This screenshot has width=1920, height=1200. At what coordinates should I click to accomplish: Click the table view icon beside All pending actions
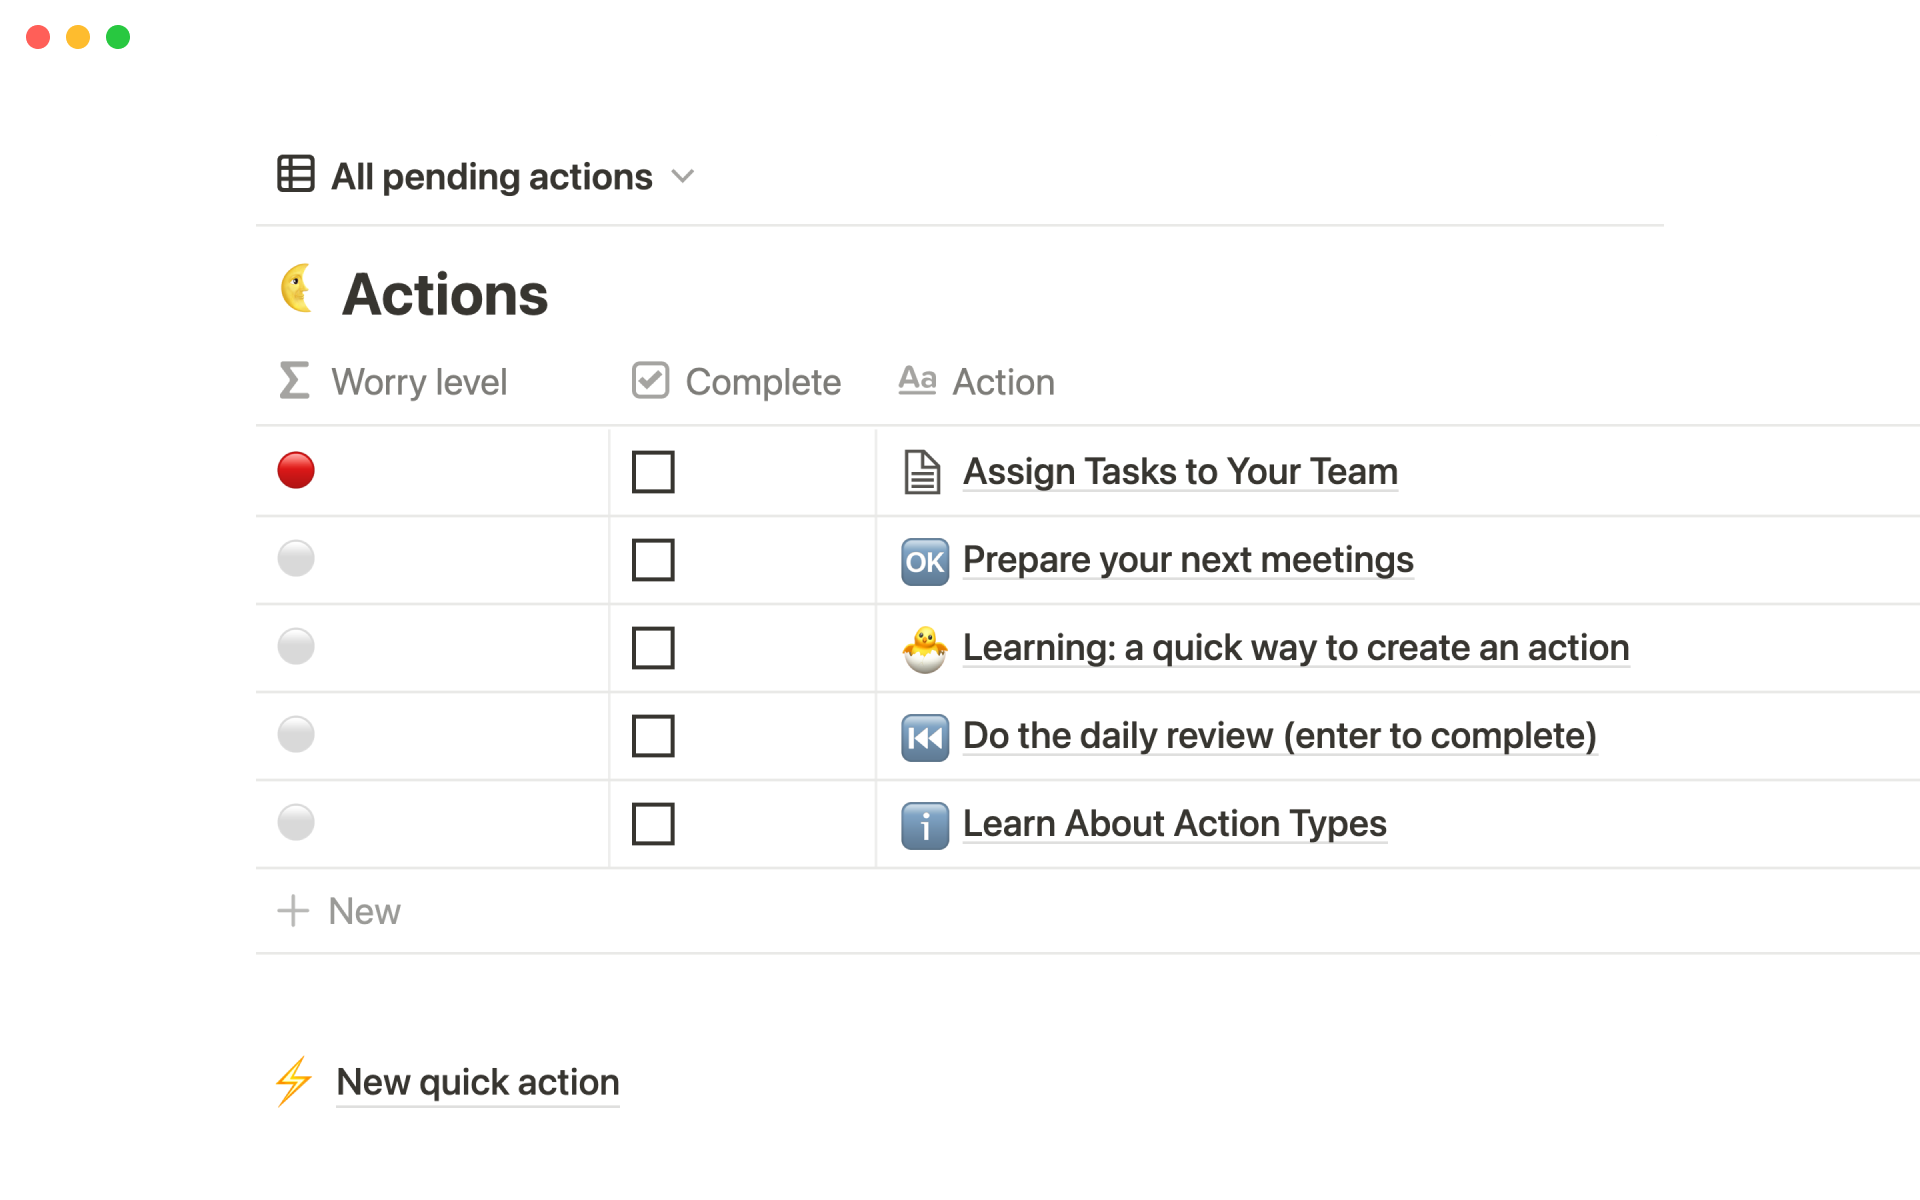(296, 174)
